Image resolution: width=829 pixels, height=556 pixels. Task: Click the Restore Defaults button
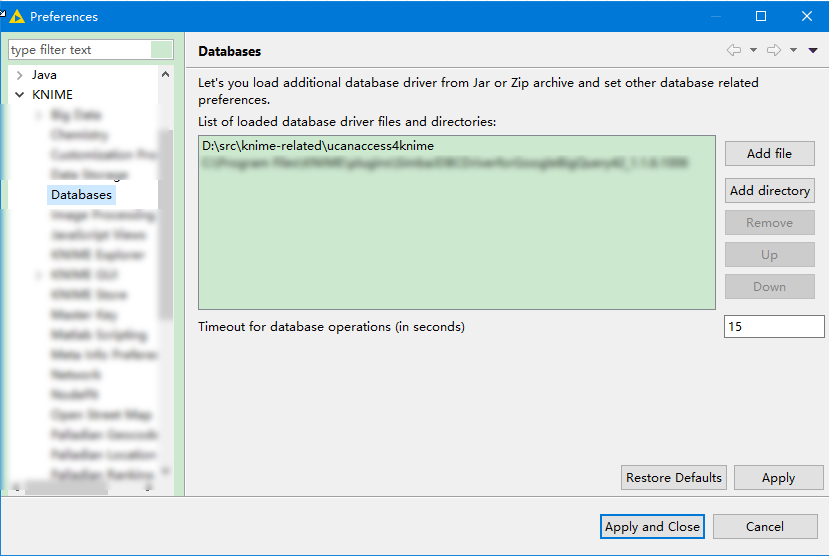pyautogui.click(x=674, y=477)
